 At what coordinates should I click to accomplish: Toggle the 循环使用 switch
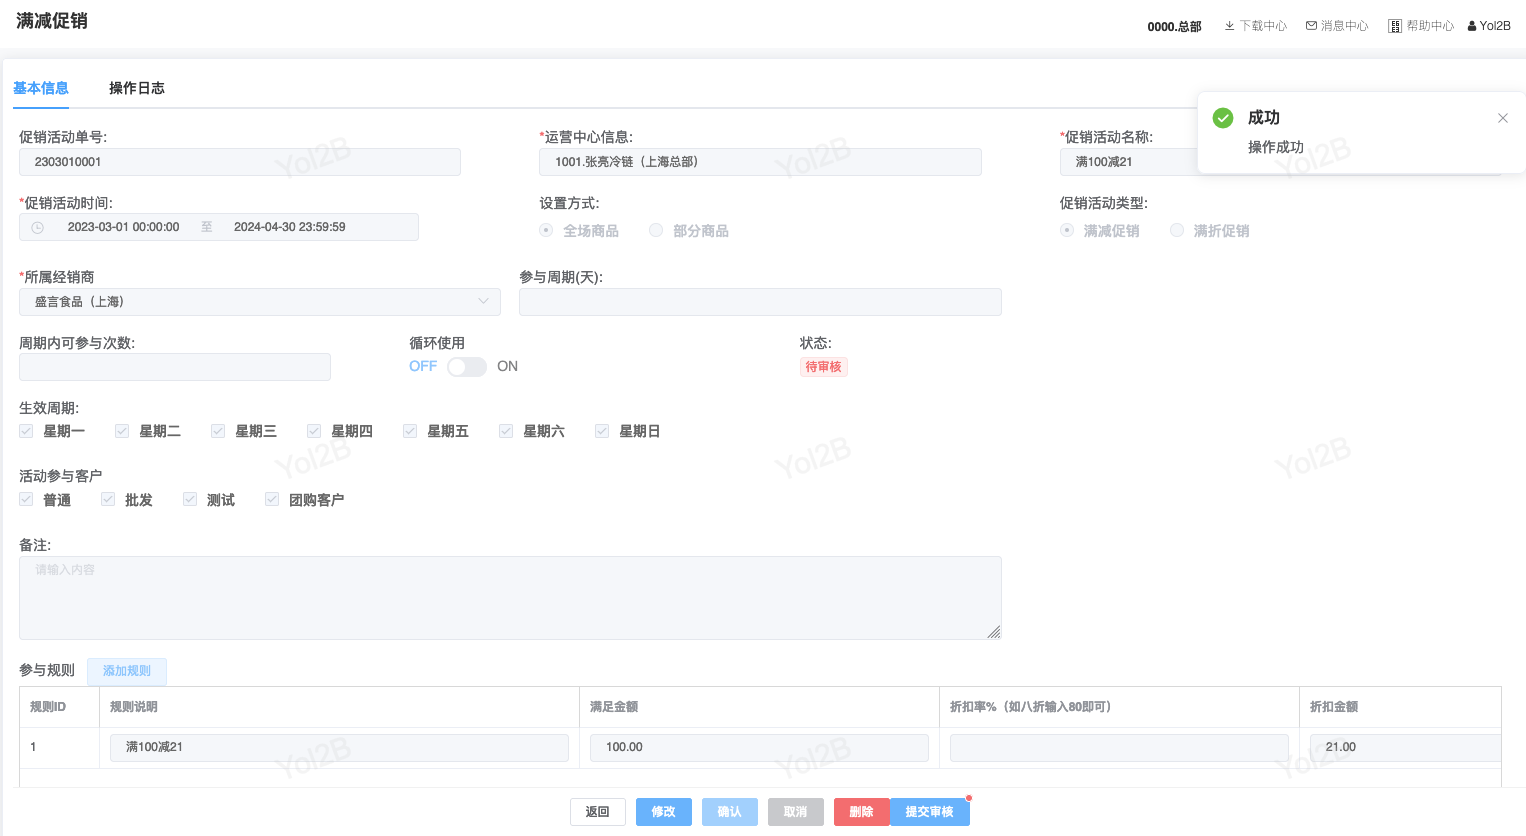467,367
